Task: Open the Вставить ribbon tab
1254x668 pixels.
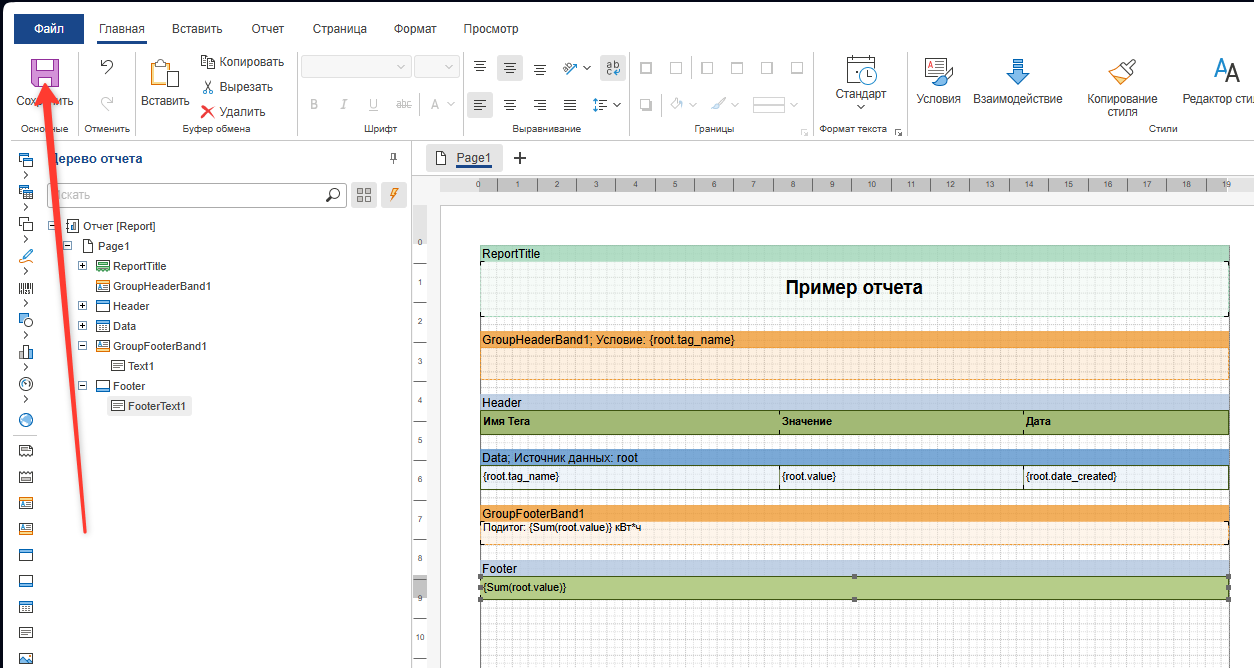Action: point(197,29)
